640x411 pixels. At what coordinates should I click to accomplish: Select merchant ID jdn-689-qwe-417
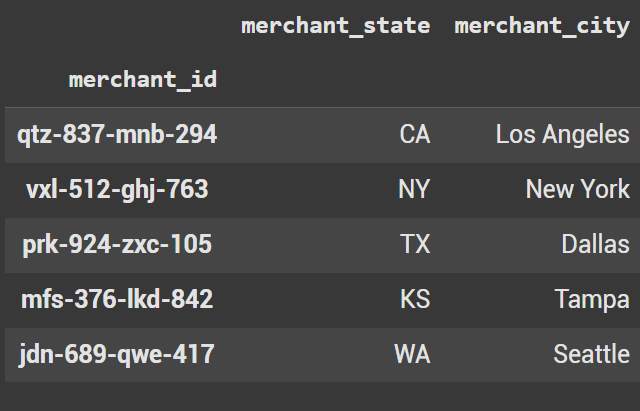(117, 354)
